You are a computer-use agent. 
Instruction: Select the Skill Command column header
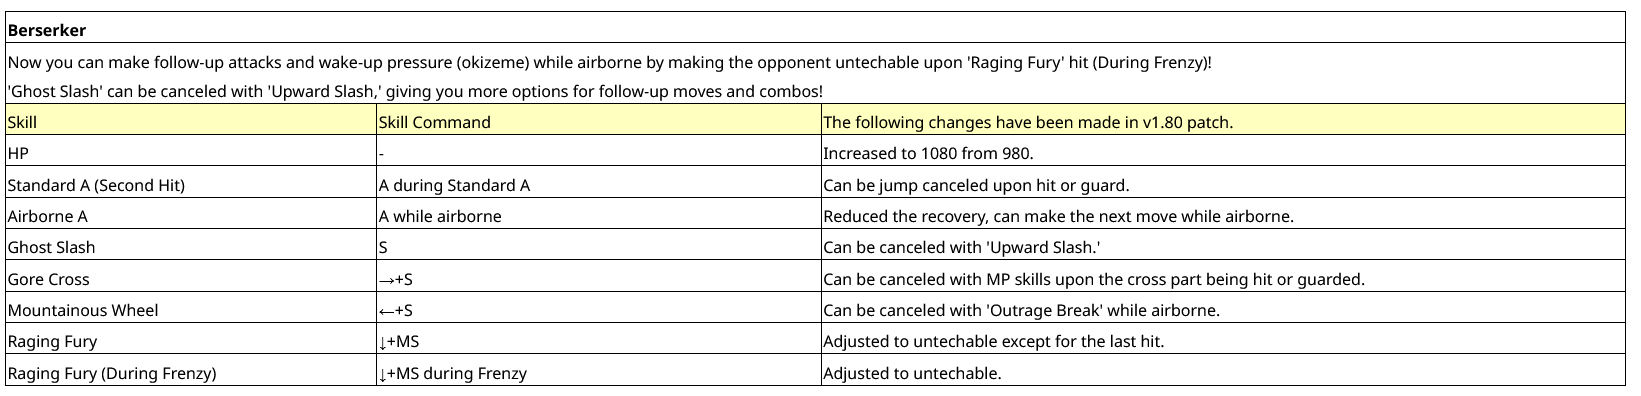tap(599, 122)
